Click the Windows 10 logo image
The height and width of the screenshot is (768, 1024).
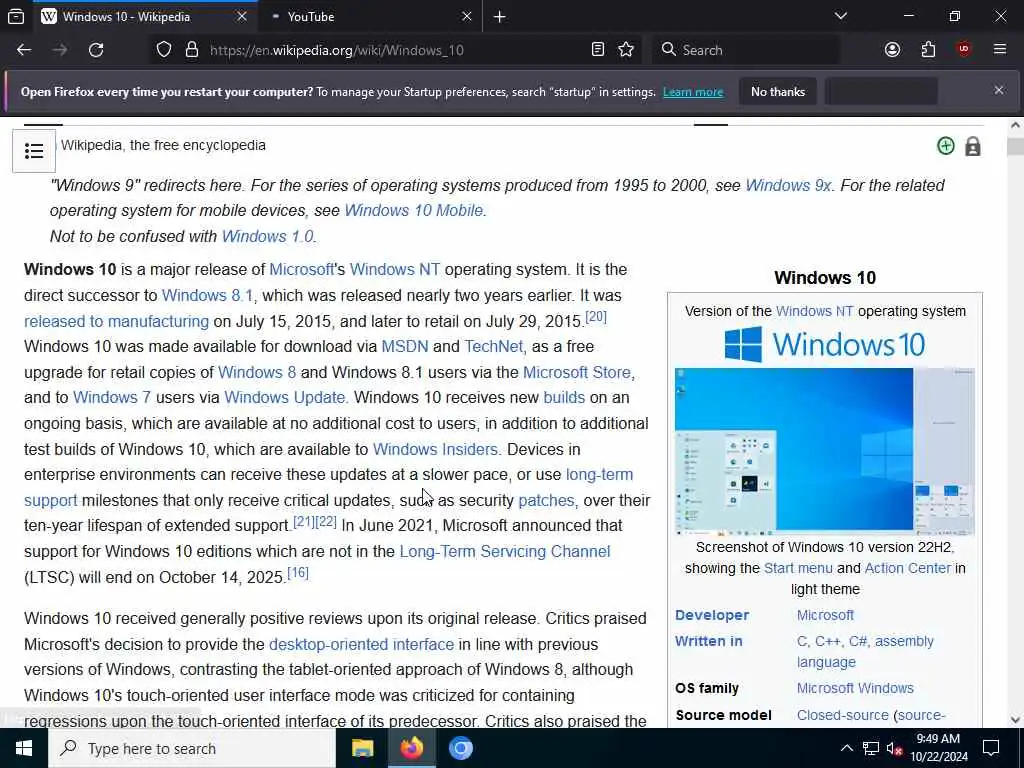825,344
